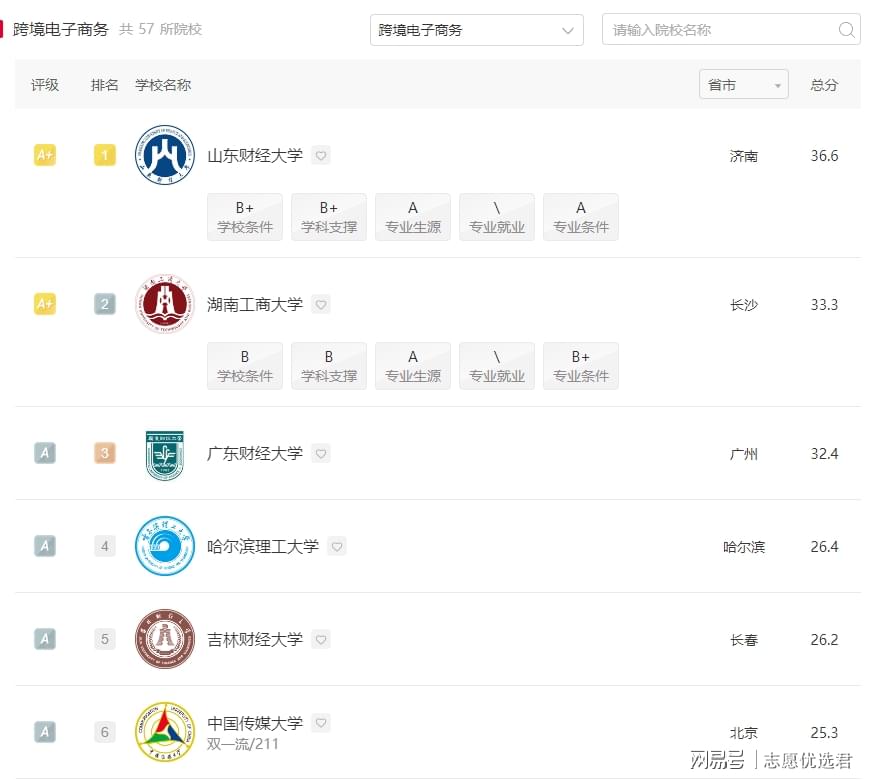Click city 长春
Image resolution: width=871 pixels, height=780 pixels.
pyautogui.click(x=744, y=640)
